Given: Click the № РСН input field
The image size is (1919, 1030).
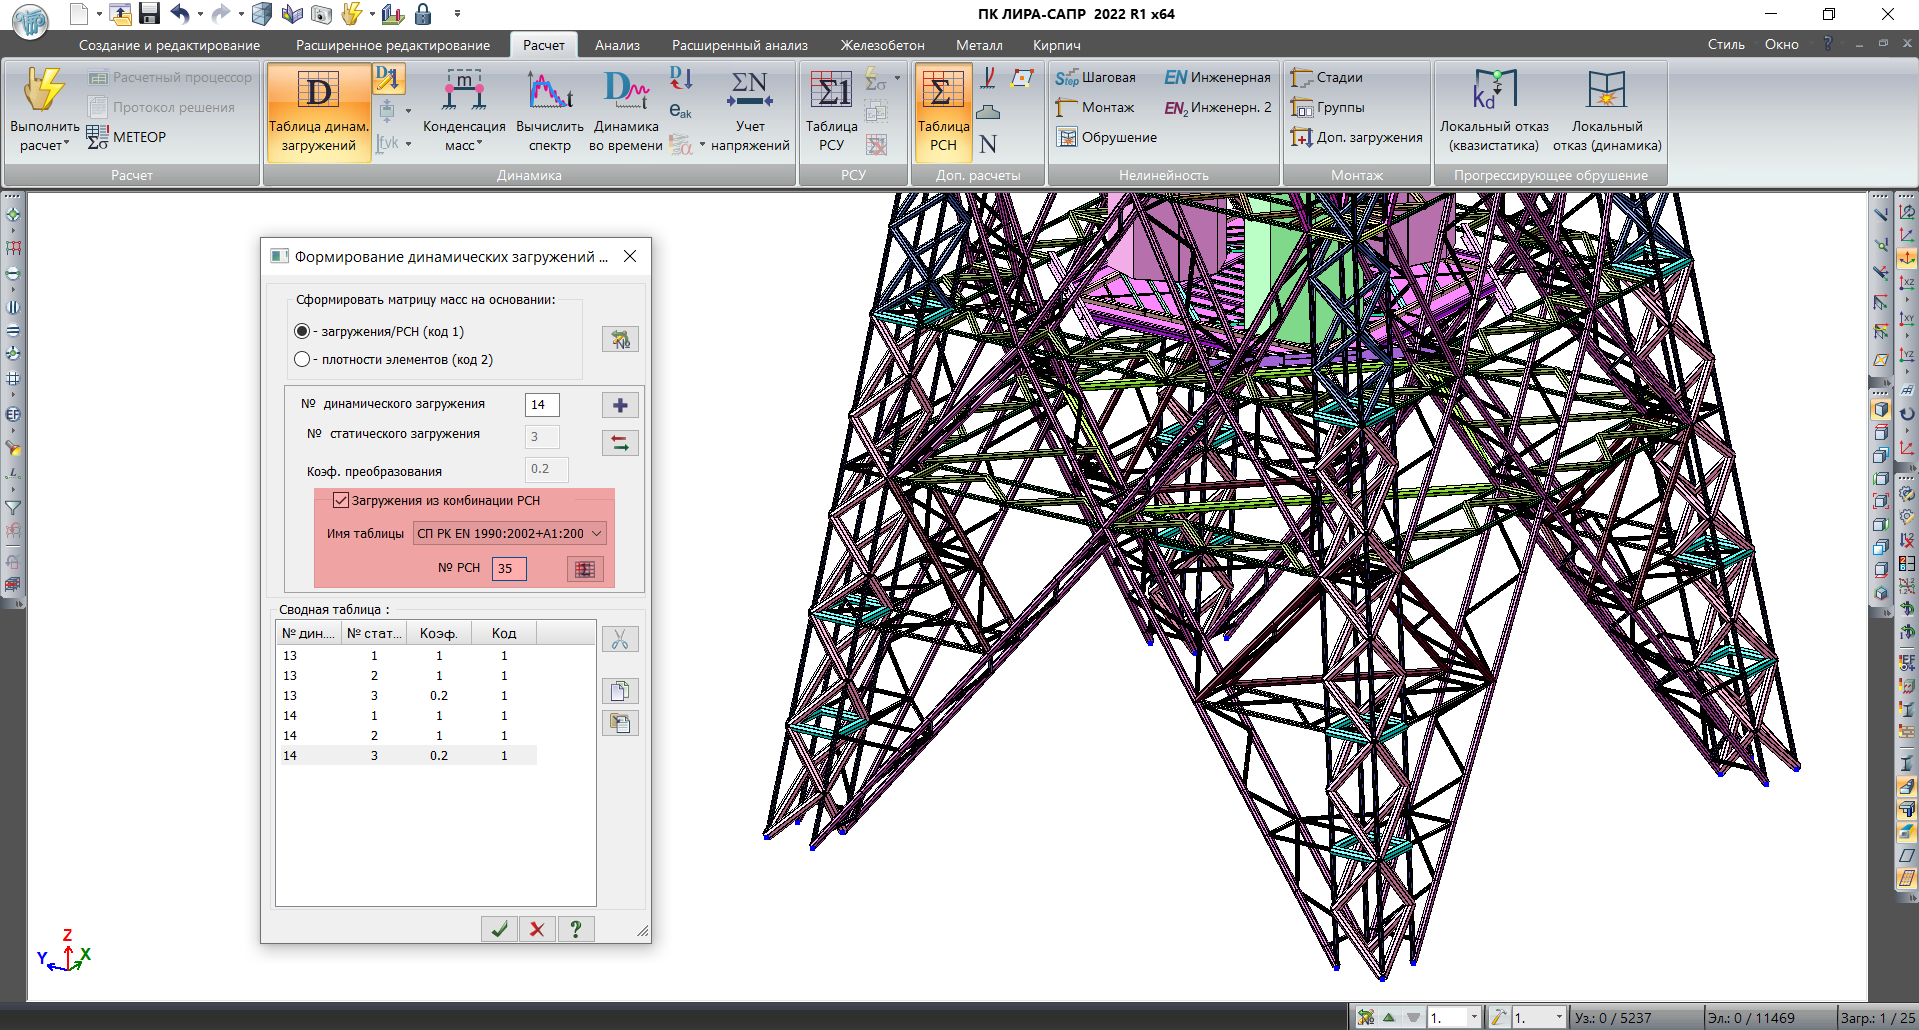Looking at the screenshot, I should (509, 568).
